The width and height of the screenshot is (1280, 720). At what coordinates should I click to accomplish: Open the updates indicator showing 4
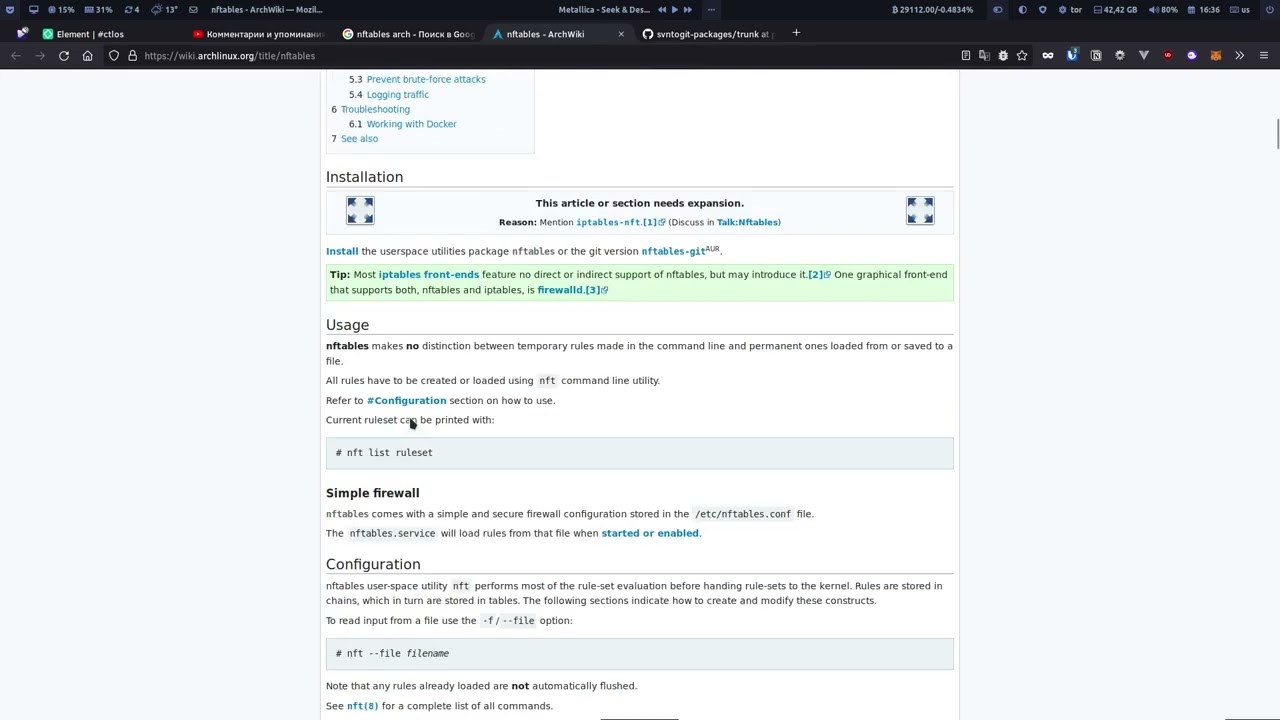tap(131, 10)
